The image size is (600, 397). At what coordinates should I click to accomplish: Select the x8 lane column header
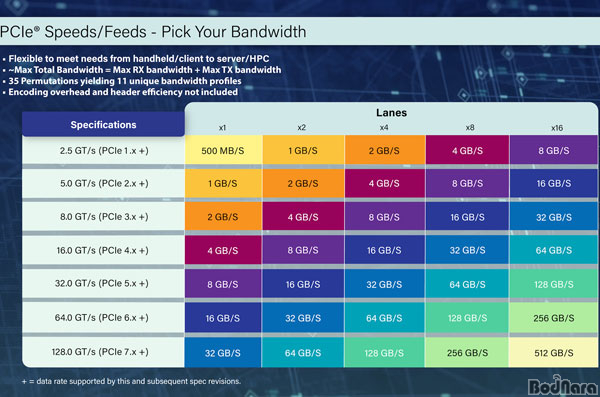(470, 127)
